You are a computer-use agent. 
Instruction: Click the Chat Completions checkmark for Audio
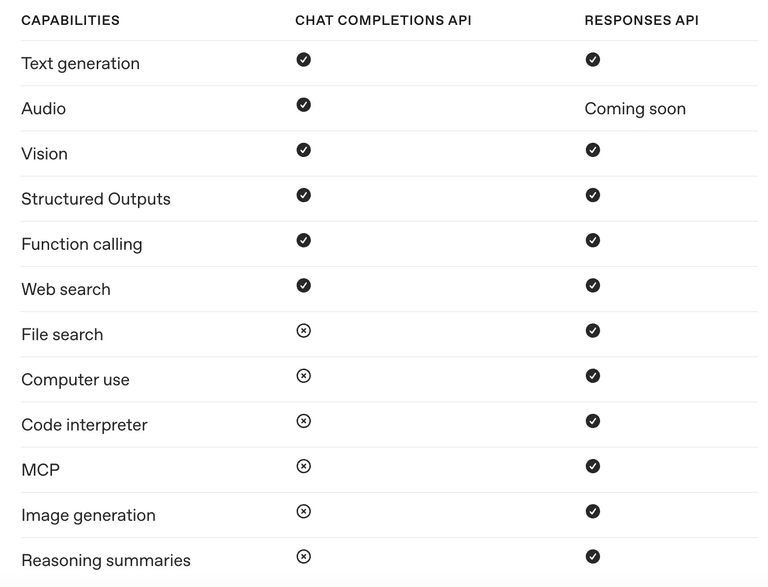pyautogui.click(x=304, y=105)
